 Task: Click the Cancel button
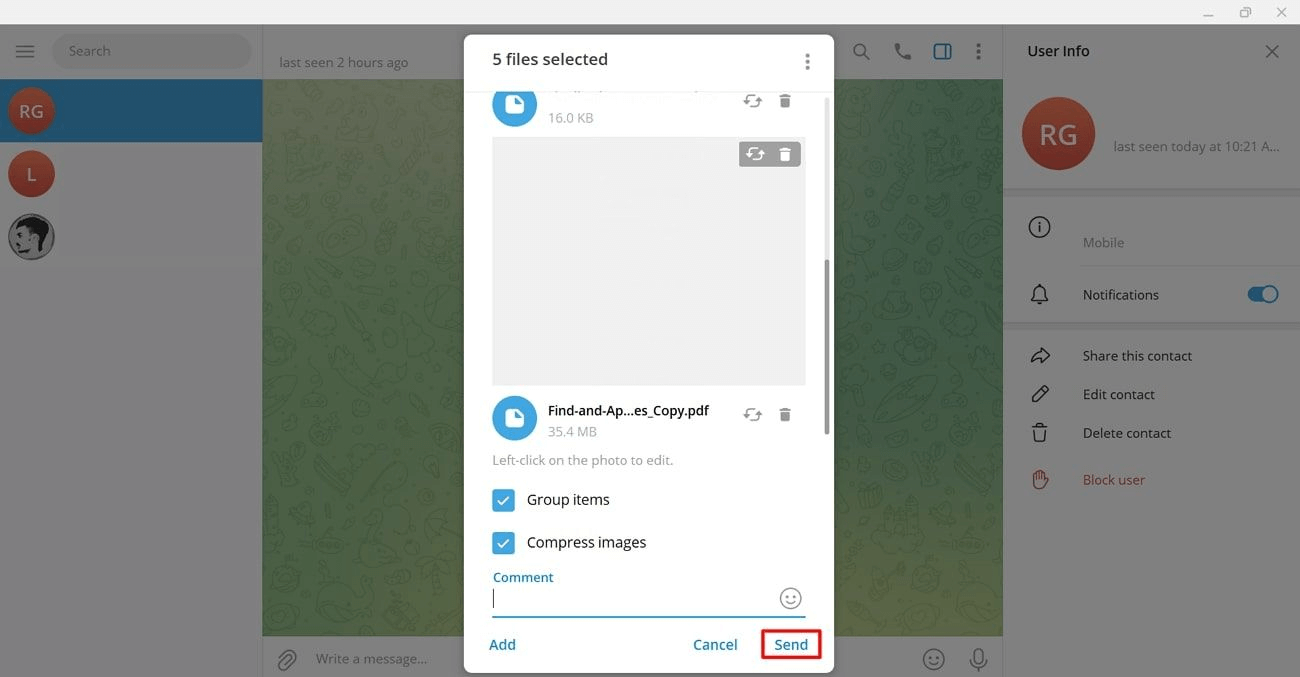click(715, 645)
